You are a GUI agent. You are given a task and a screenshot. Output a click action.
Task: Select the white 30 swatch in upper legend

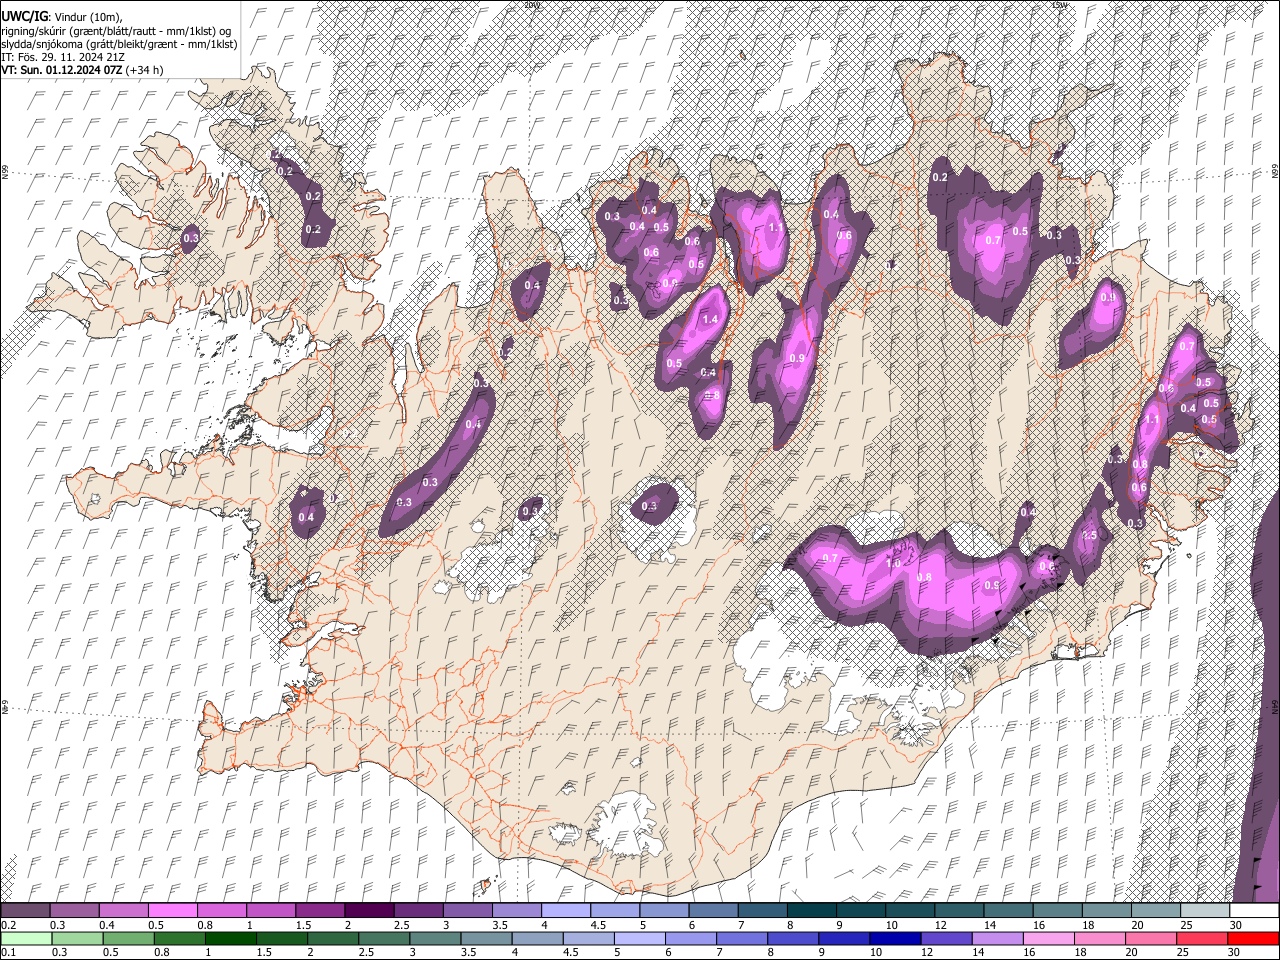[x=1253, y=910]
